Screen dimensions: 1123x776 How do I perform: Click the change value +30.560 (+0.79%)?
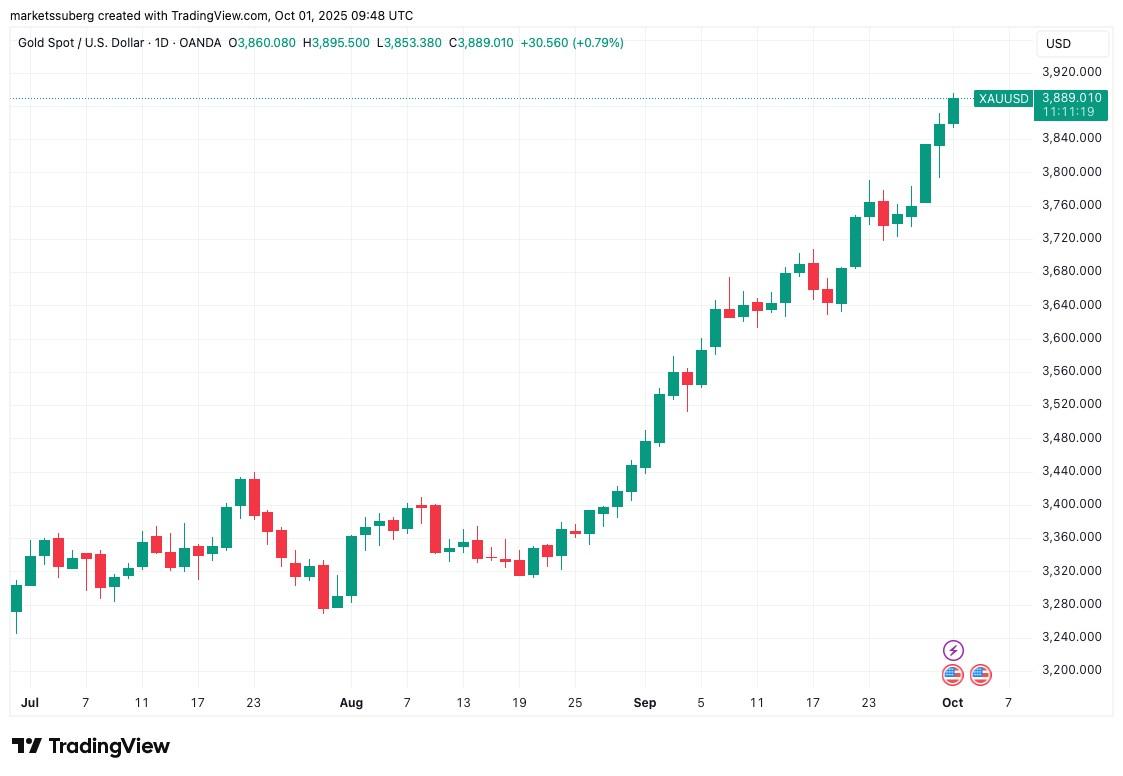coord(570,43)
